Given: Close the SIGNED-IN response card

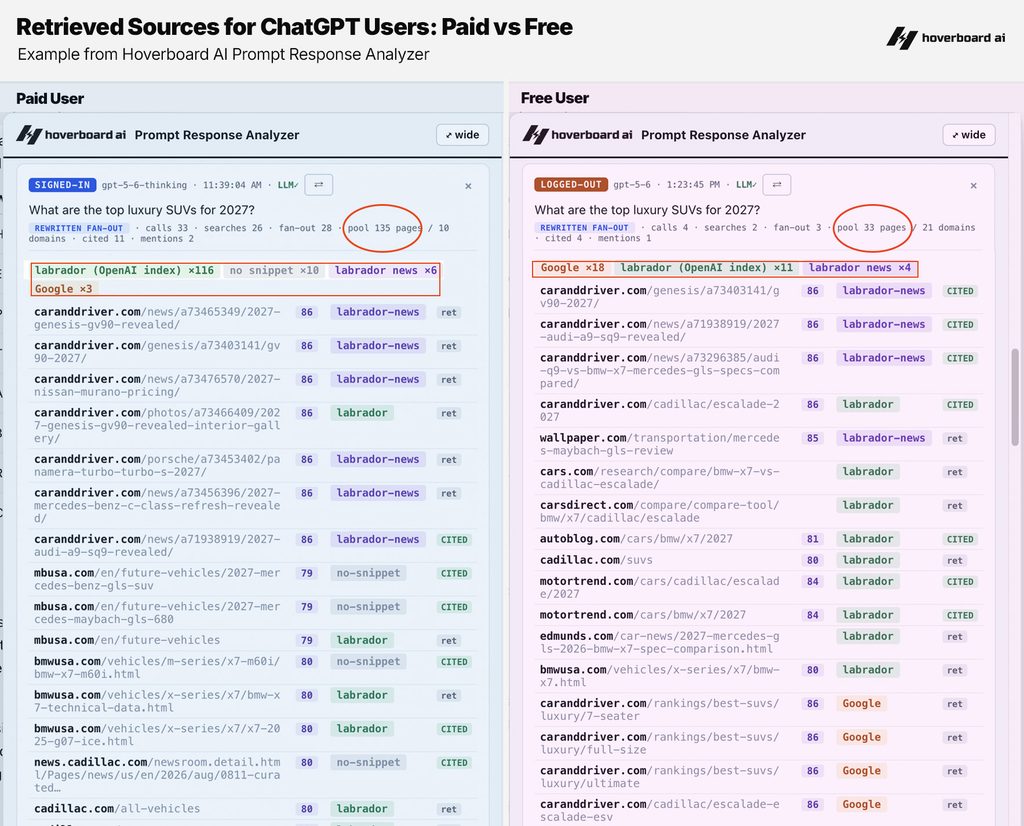Looking at the screenshot, I should (x=468, y=186).
